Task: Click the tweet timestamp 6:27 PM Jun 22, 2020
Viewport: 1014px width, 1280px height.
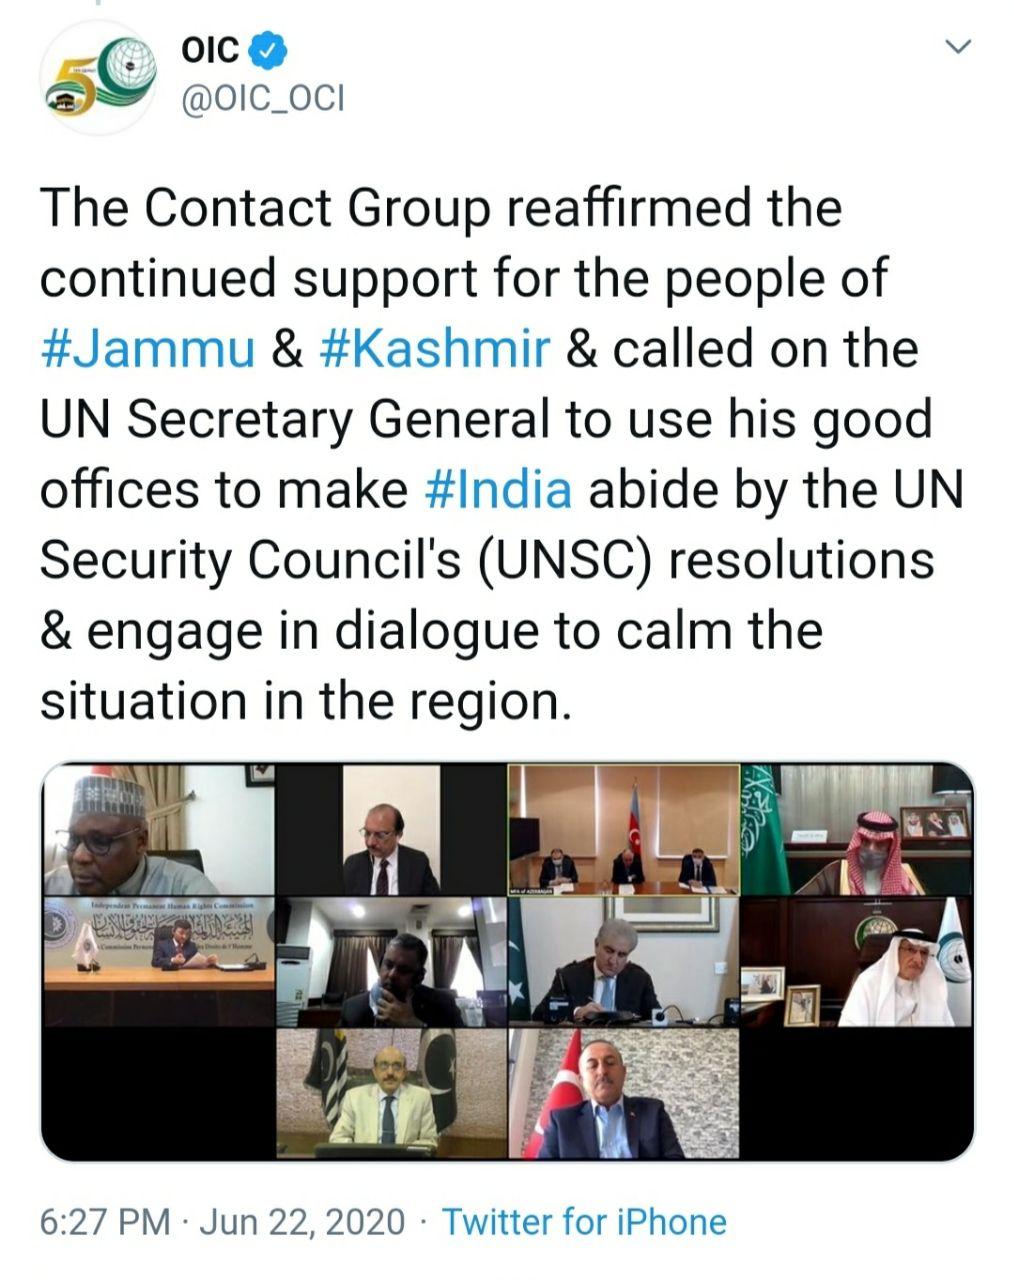Action: click(223, 1222)
